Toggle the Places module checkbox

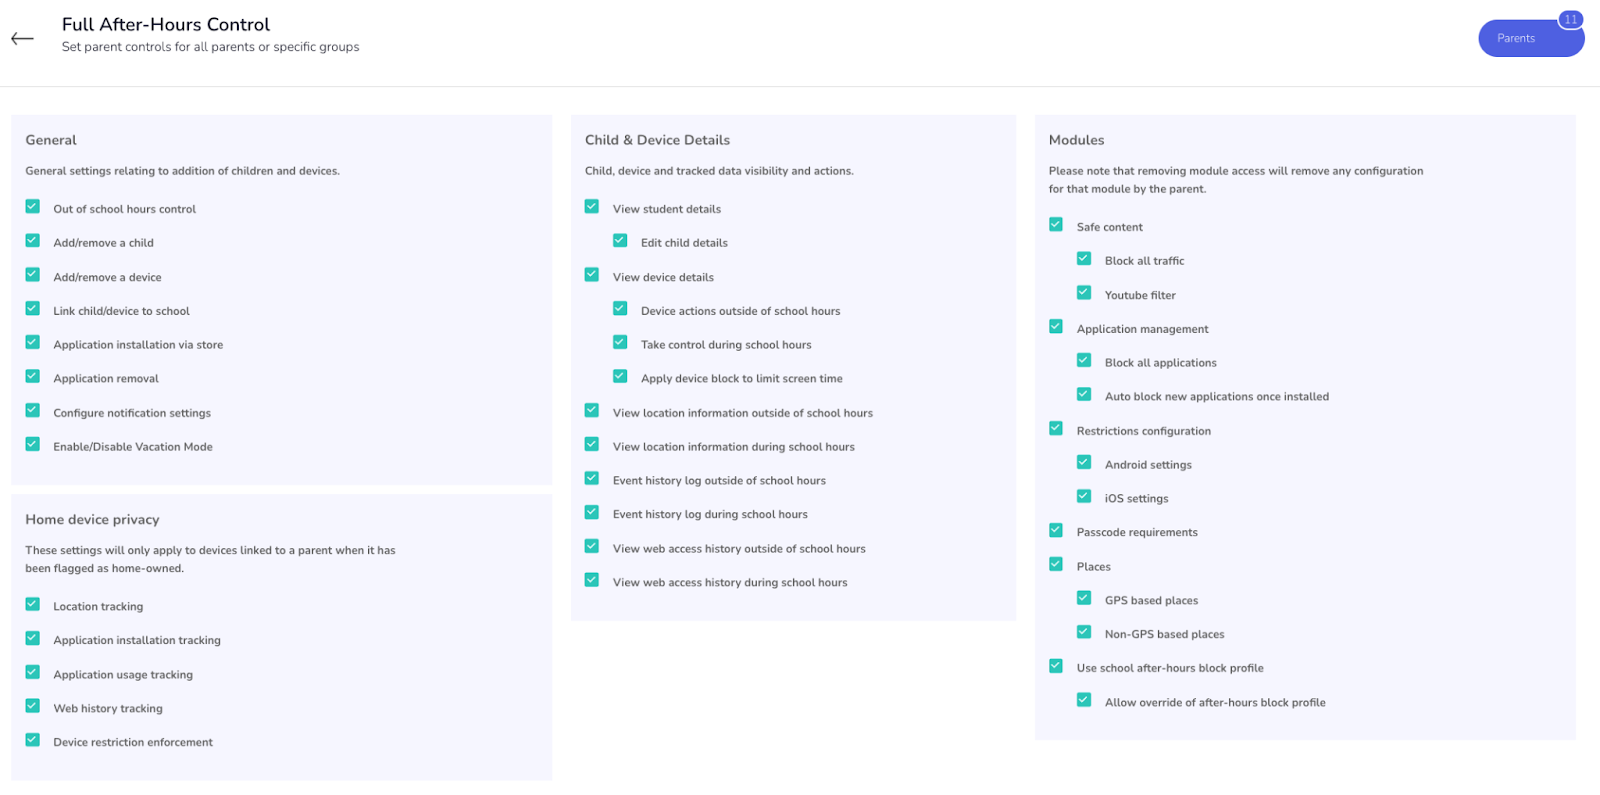click(1056, 565)
